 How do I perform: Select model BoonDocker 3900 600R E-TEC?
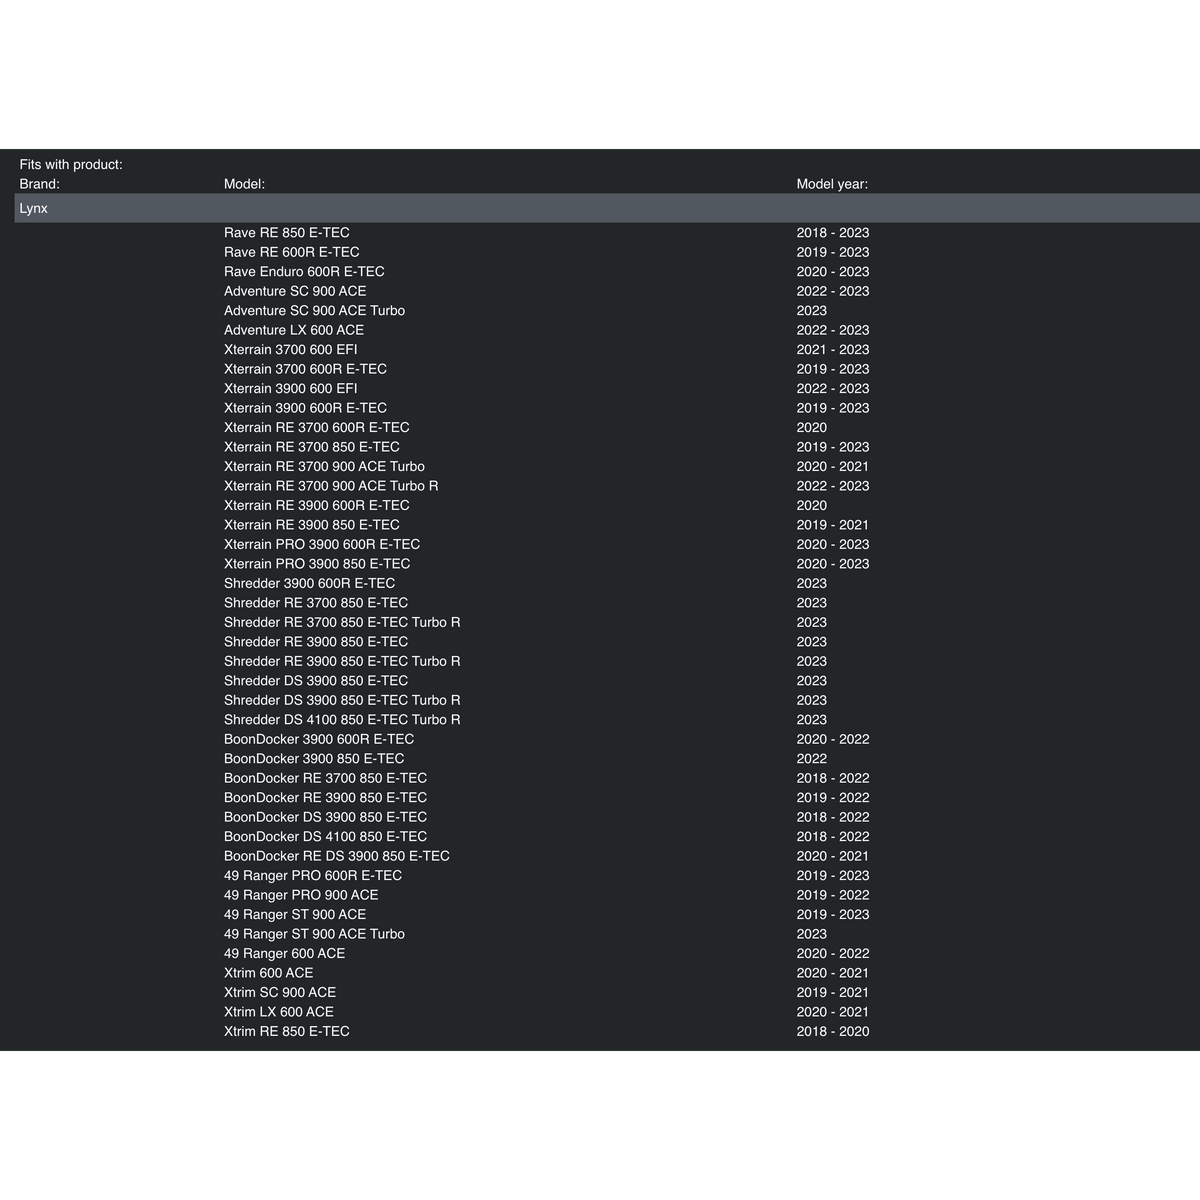point(319,739)
